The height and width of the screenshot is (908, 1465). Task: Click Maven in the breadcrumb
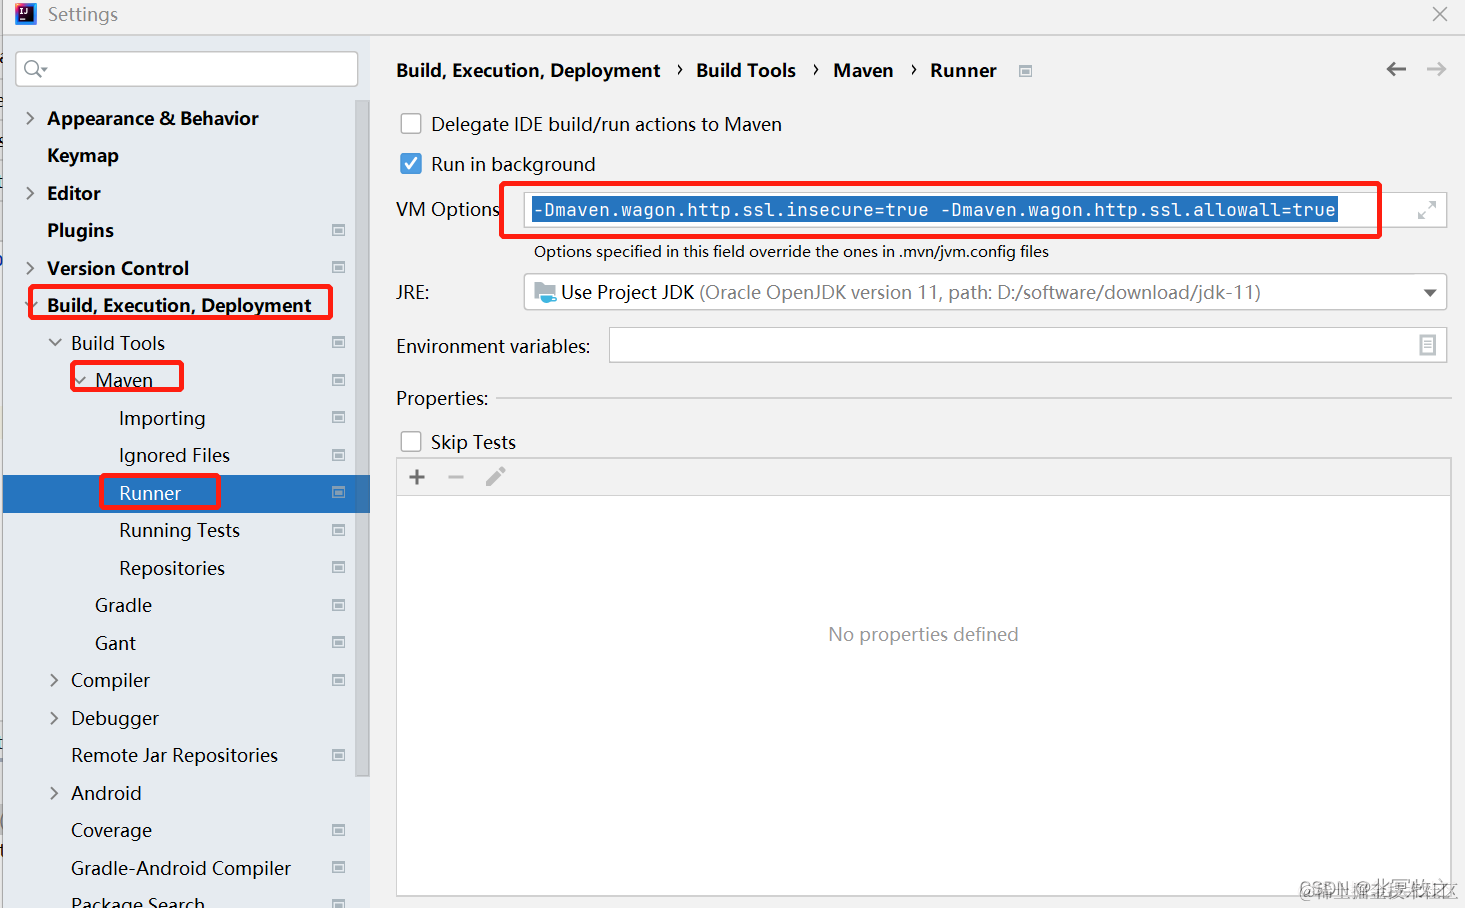863,70
